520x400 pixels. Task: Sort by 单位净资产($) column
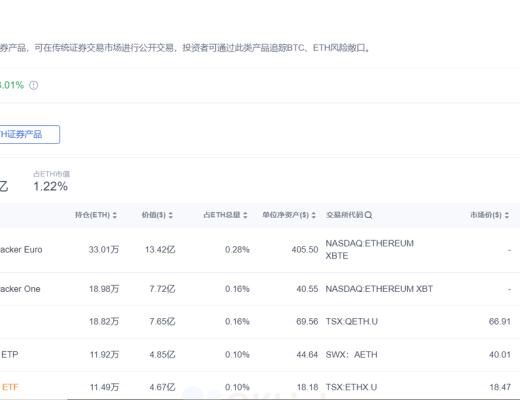313,215
